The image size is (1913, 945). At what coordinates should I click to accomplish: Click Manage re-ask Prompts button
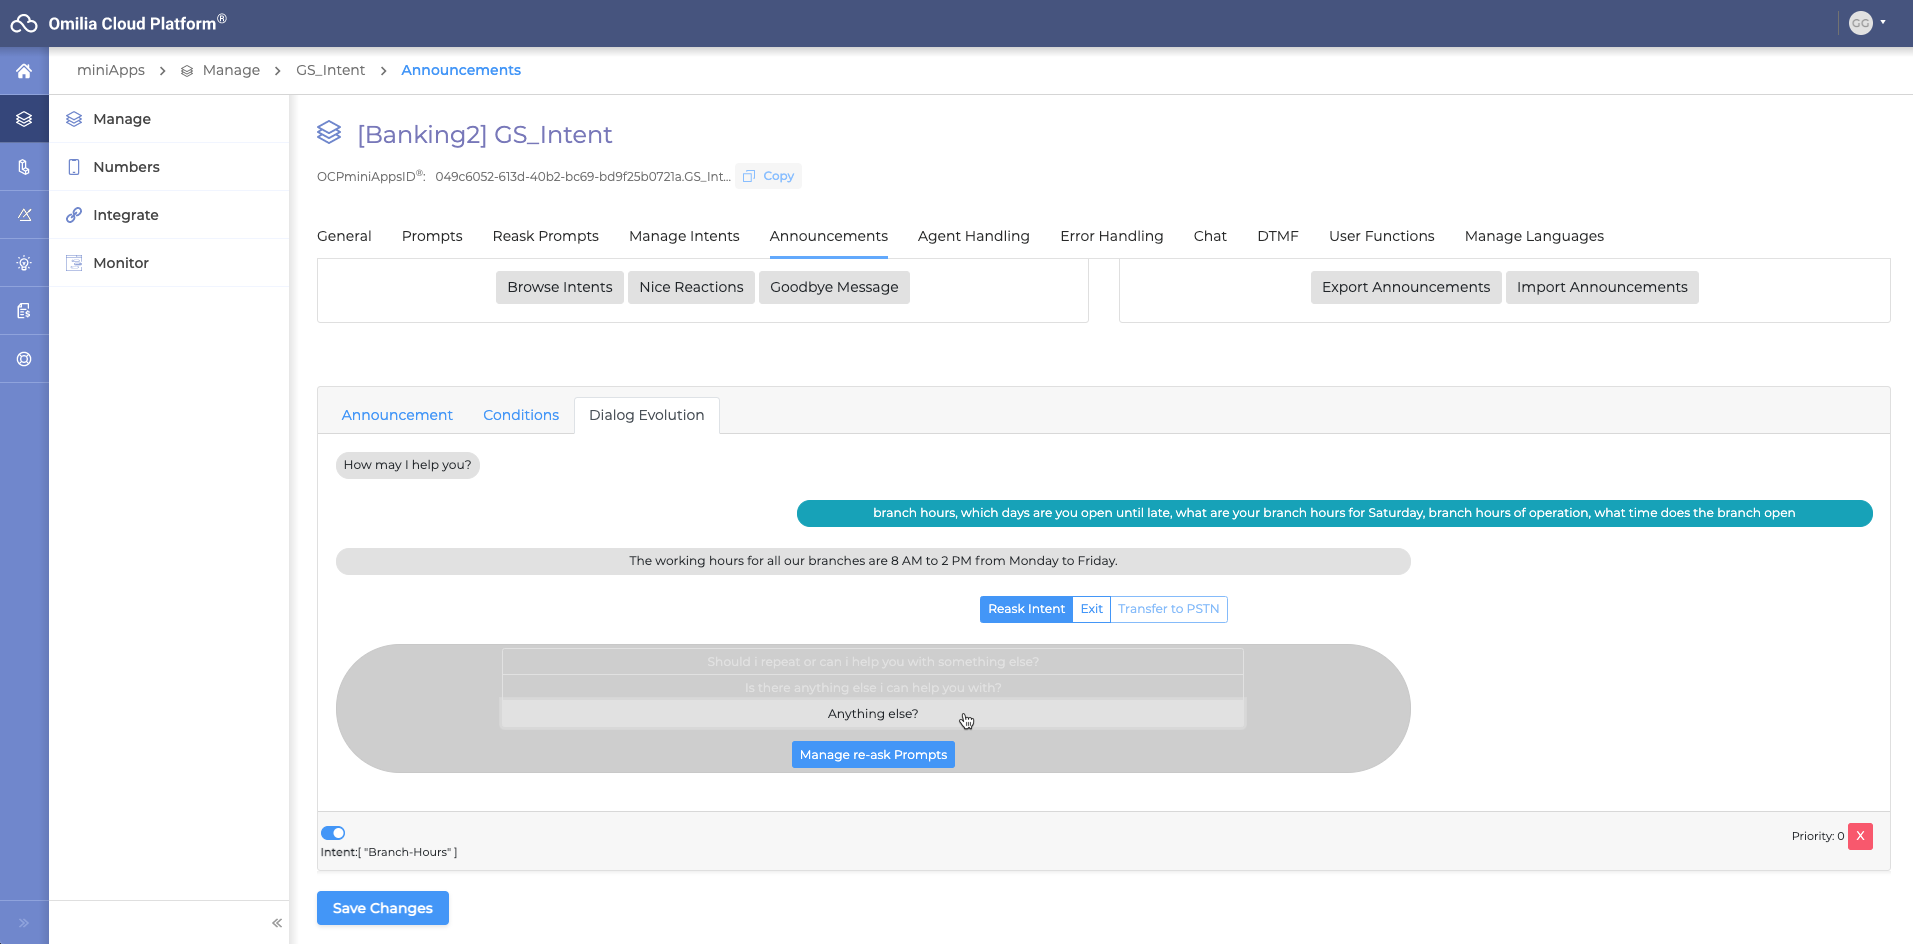[x=873, y=755]
